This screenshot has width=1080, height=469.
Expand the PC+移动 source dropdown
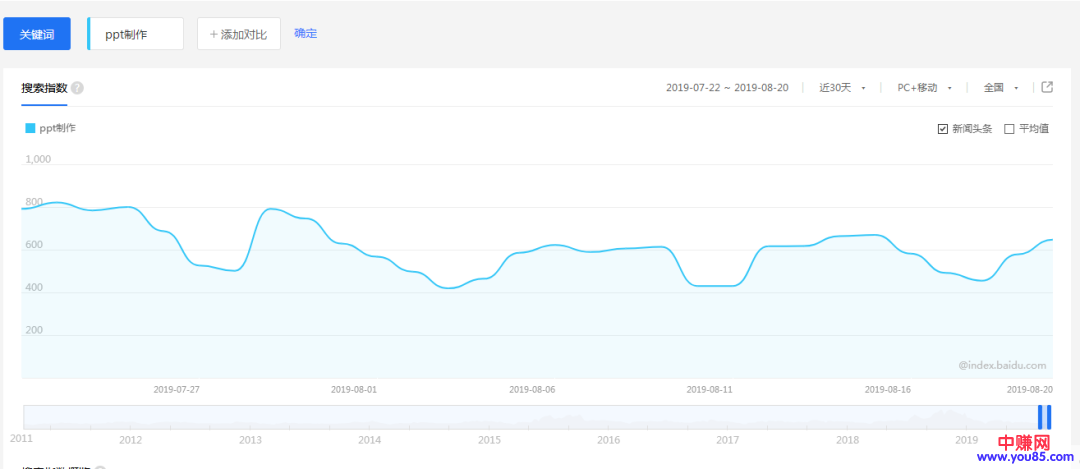pyautogui.click(x=924, y=88)
